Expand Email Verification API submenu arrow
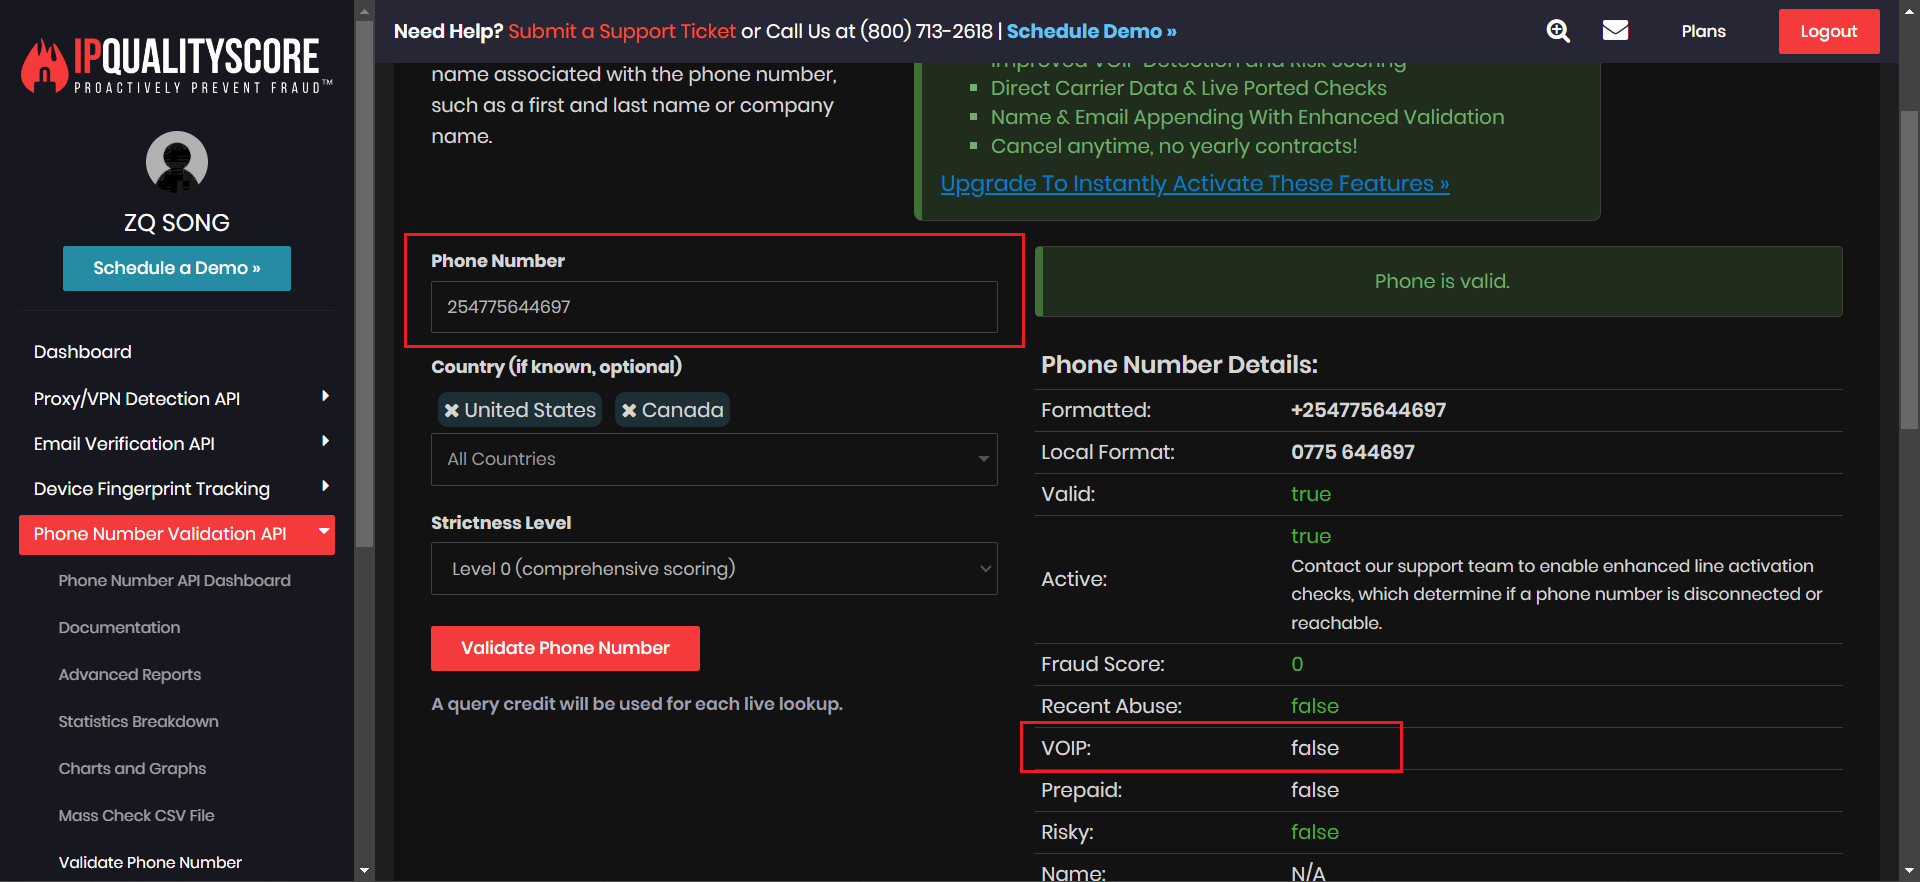The image size is (1920, 882). click(325, 442)
